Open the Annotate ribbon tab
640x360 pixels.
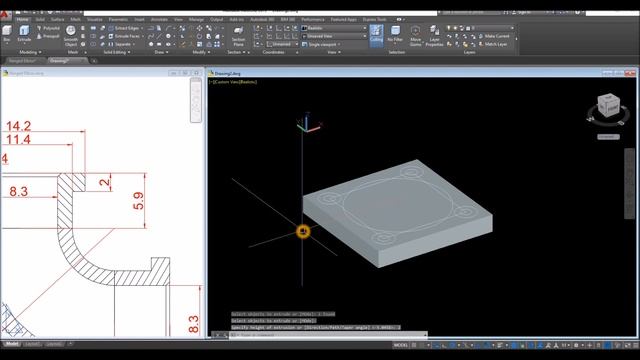pyautogui.click(x=159, y=19)
